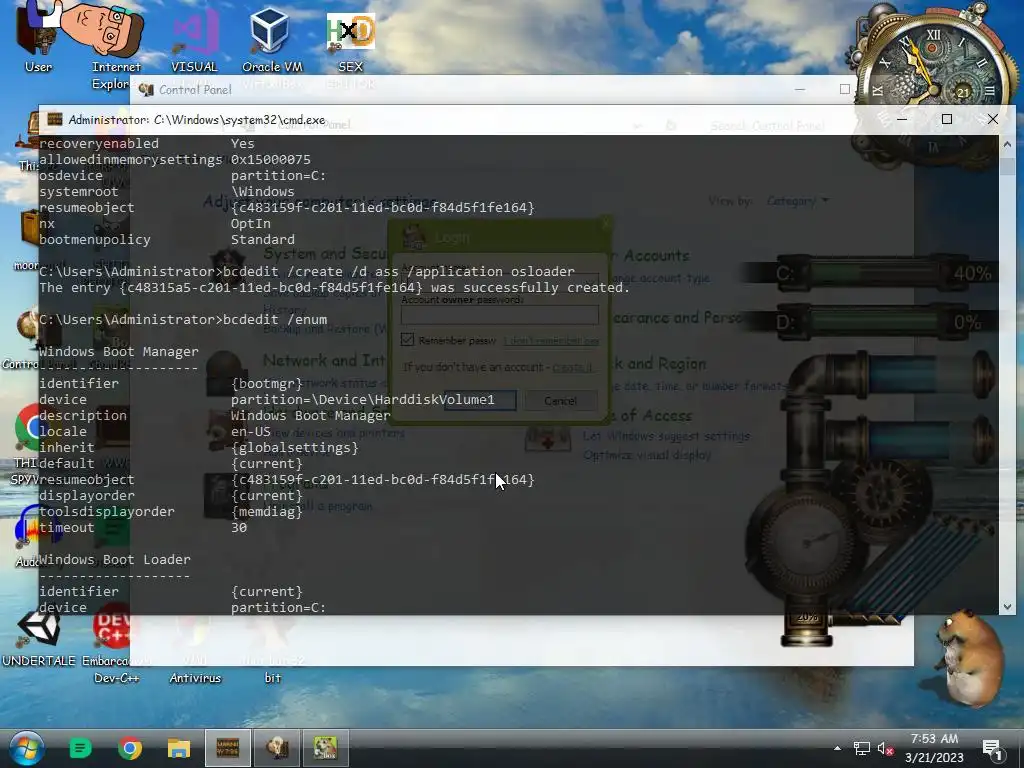Click the highlighted OK button in Login dialog
This screenshot has width=1024, height=768.
point(480,400)
